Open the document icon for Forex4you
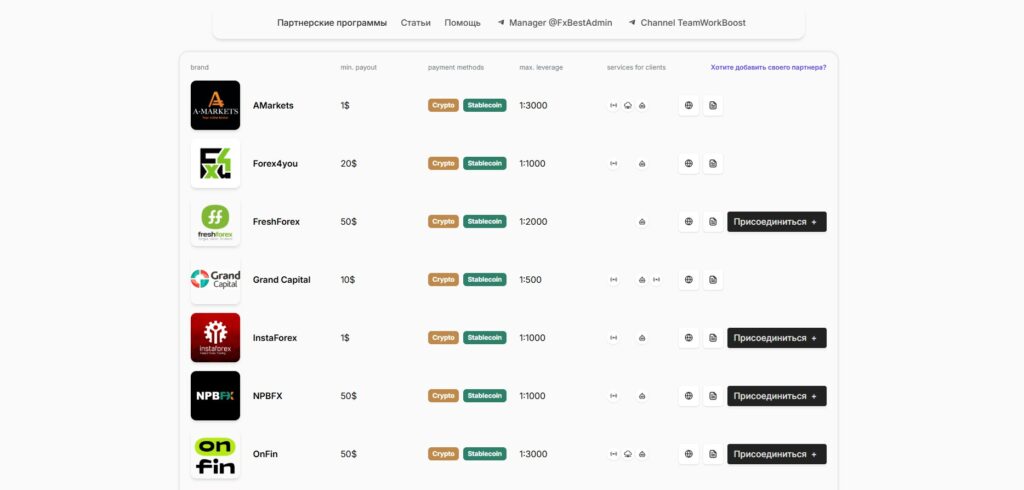This screenshot has height=490, width=1024. click(x=712, y=163)
